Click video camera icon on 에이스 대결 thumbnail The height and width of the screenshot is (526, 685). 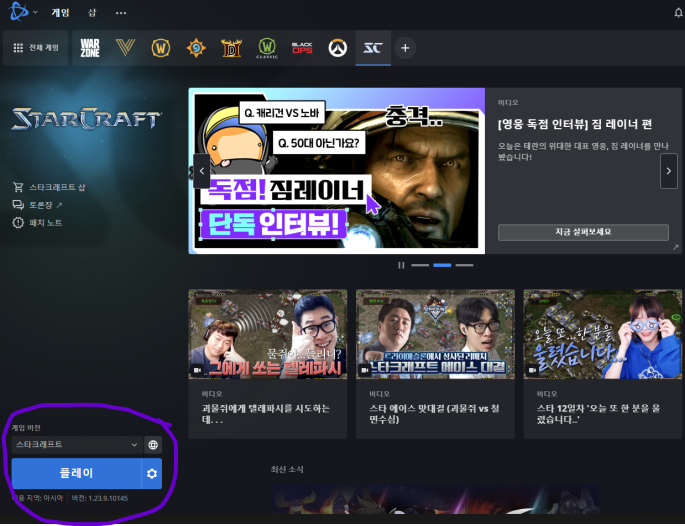[x=365, y=370]
